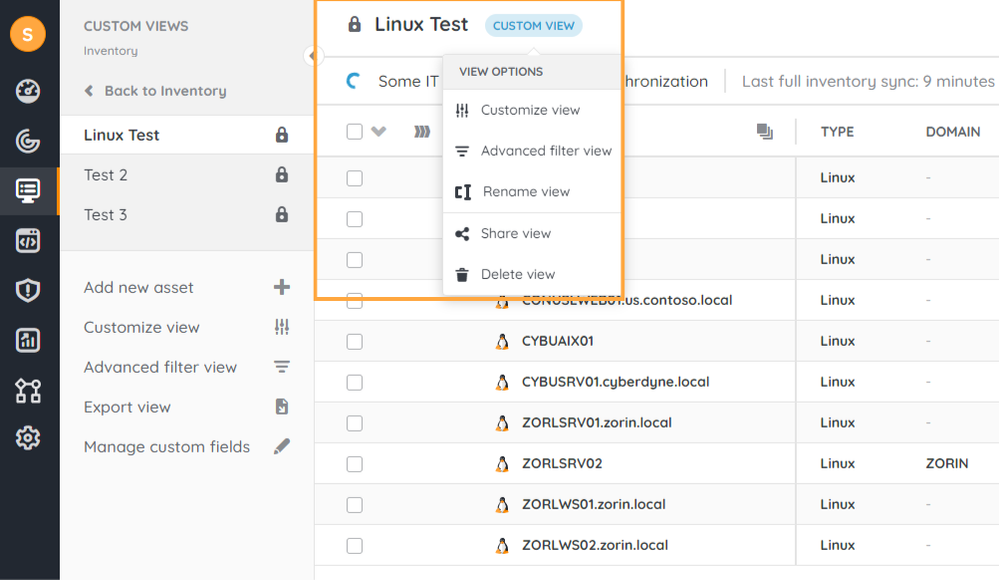Open ZORLWS01.zorin.local asset
The width and height of the screenshot is (999, 580).
593,505
